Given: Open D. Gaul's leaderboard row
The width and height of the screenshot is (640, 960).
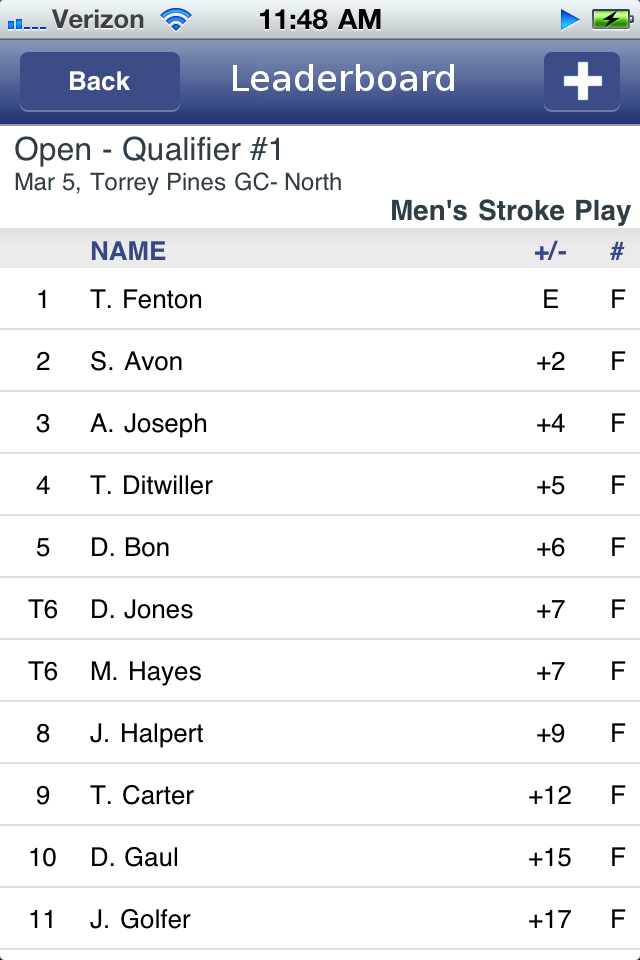Looking at the screenshot, I should point(320,857).
